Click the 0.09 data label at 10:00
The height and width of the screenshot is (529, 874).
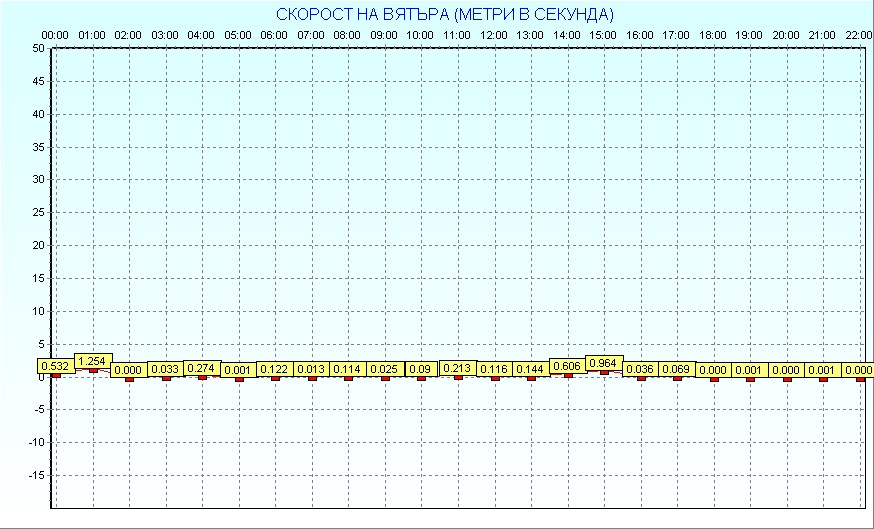421,370
